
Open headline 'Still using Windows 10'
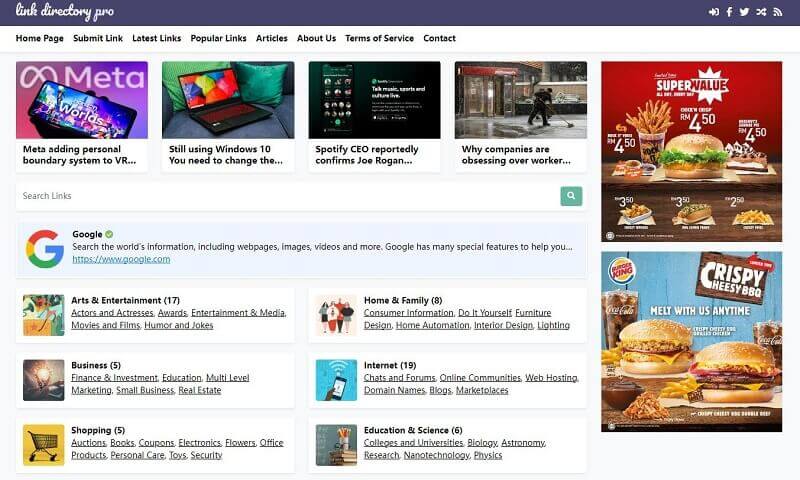(226, 155)
